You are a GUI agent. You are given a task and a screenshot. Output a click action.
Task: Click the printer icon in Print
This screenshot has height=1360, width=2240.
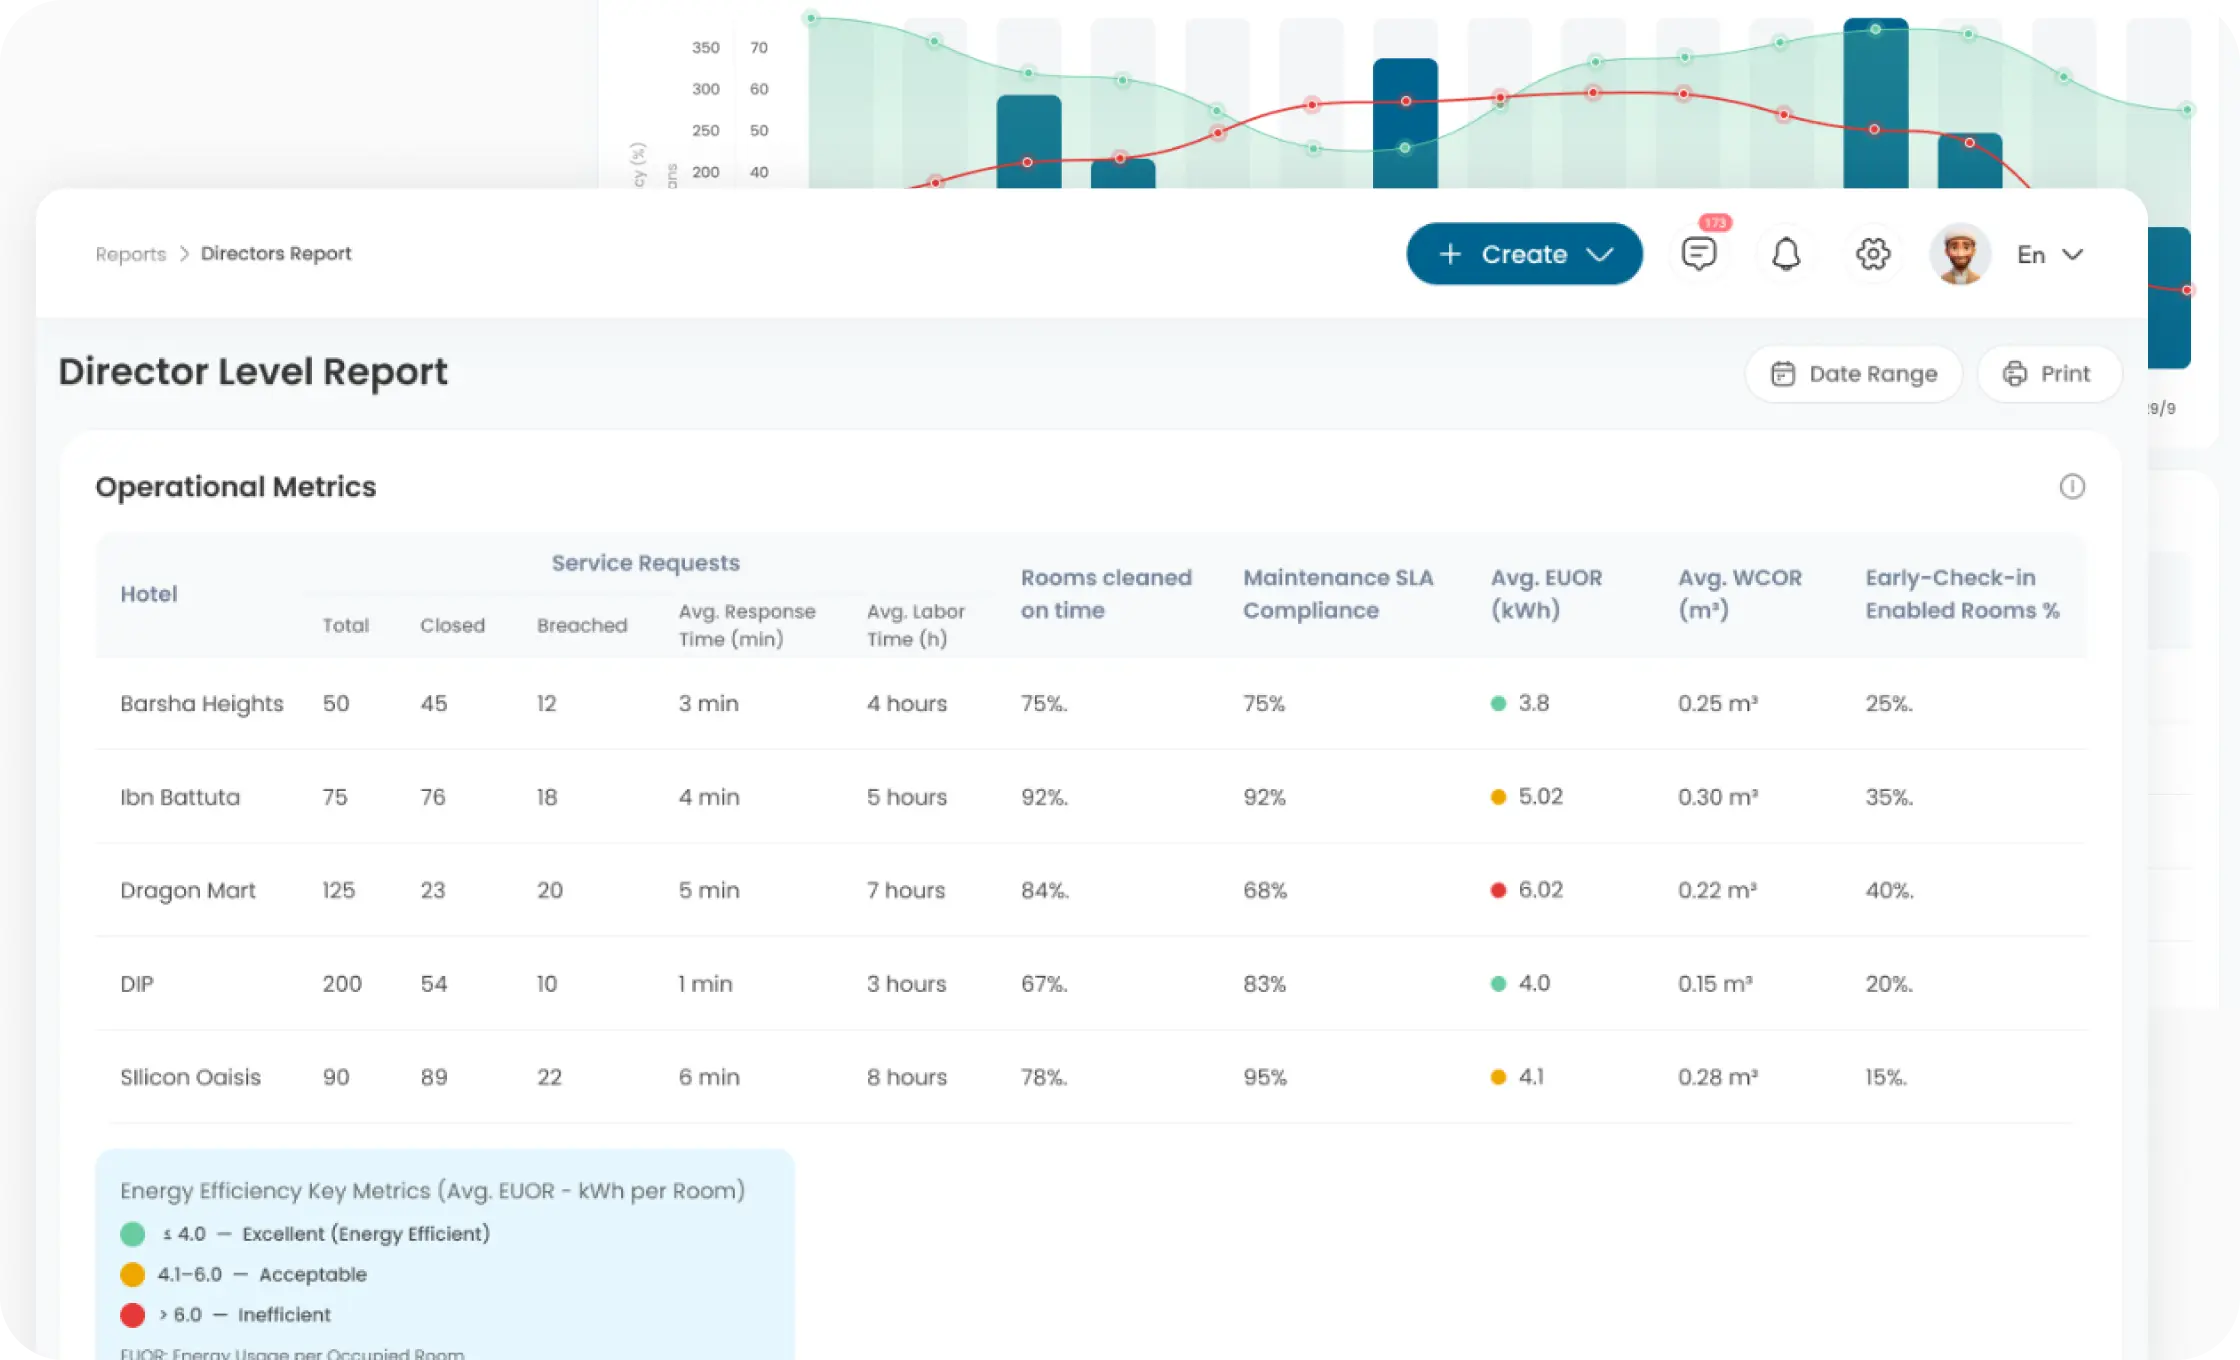2015,374
